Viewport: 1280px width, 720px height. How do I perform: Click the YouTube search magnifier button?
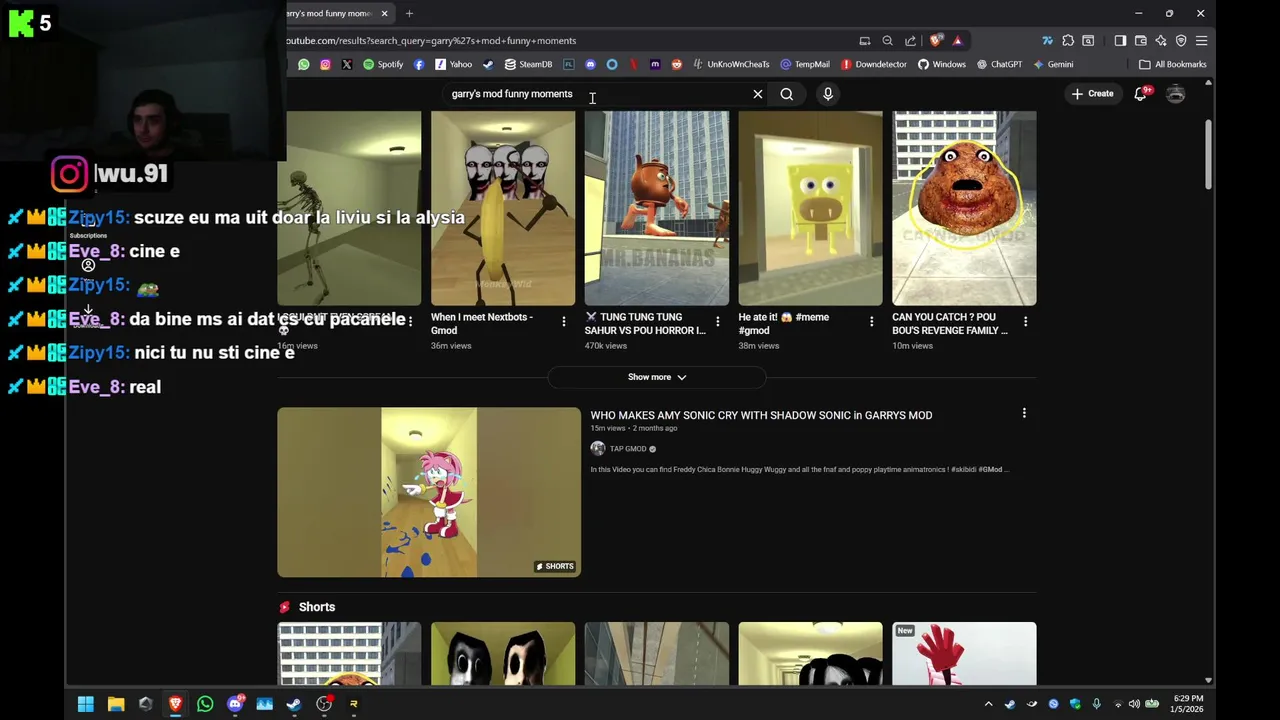pyautogui.click(x=787, y=94)
